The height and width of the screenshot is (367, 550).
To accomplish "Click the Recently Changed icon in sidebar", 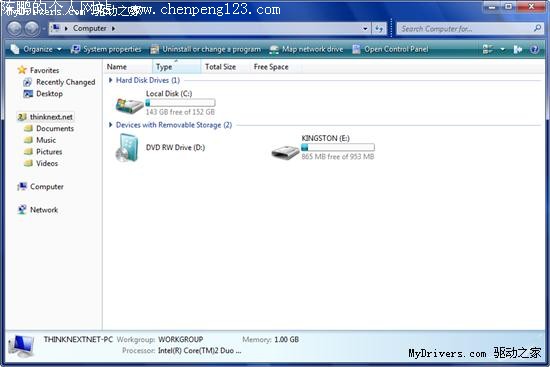I will pos(28,82).
